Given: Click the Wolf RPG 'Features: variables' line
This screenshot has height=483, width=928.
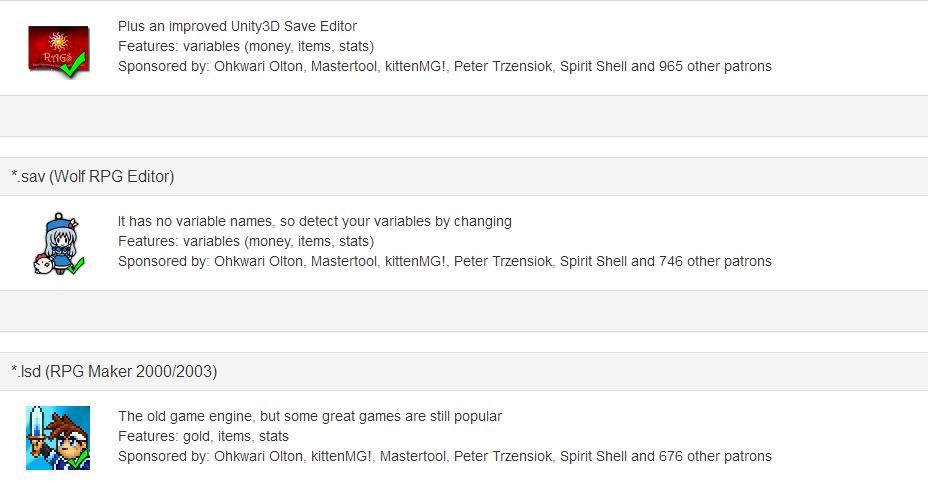Looking at the screenshot, I should (246, 241).
